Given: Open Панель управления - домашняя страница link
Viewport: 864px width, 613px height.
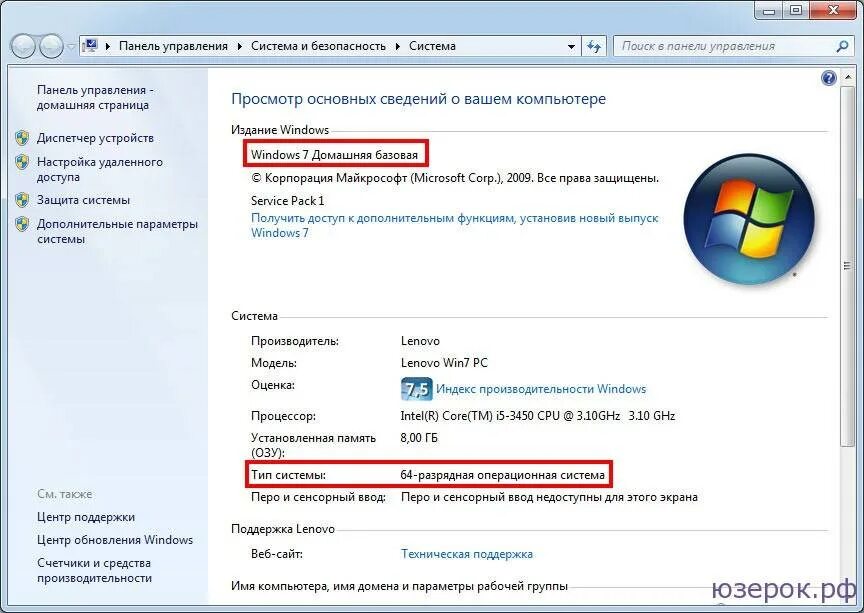Looking at the screenshot, I should [95, 97].
